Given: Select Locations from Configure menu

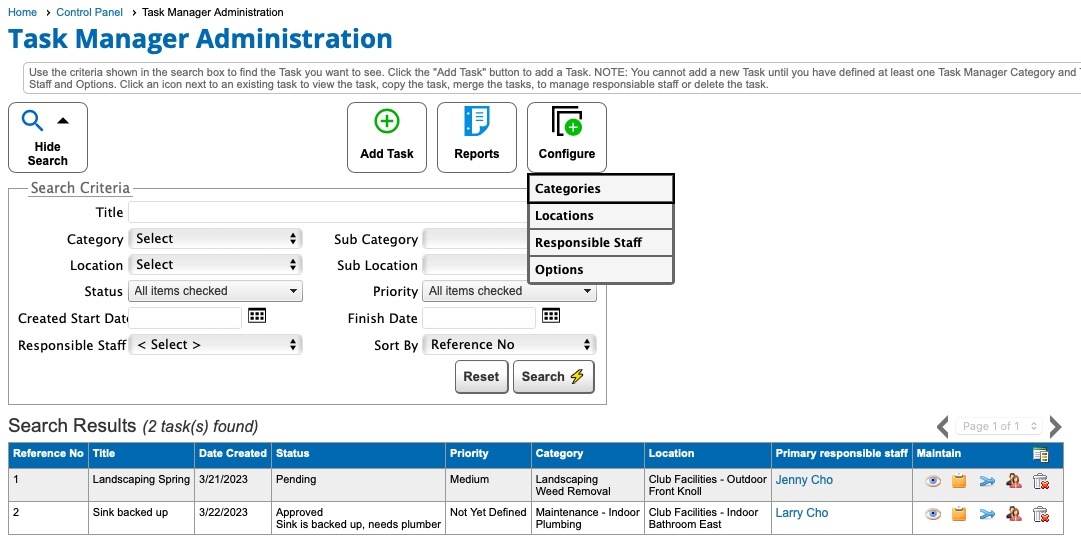Looking at the screenshot, I should click(600, 216).
